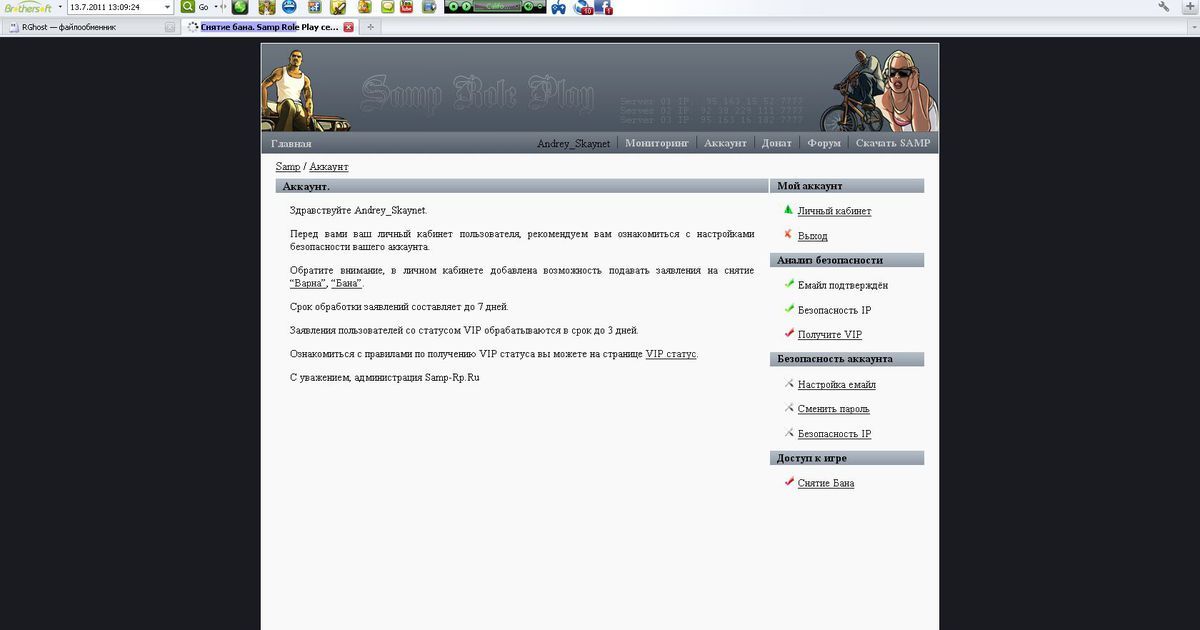Open the wrench settings icon
The image size is (1200, 630).
pyautogui.click(x=1164, y=6)
